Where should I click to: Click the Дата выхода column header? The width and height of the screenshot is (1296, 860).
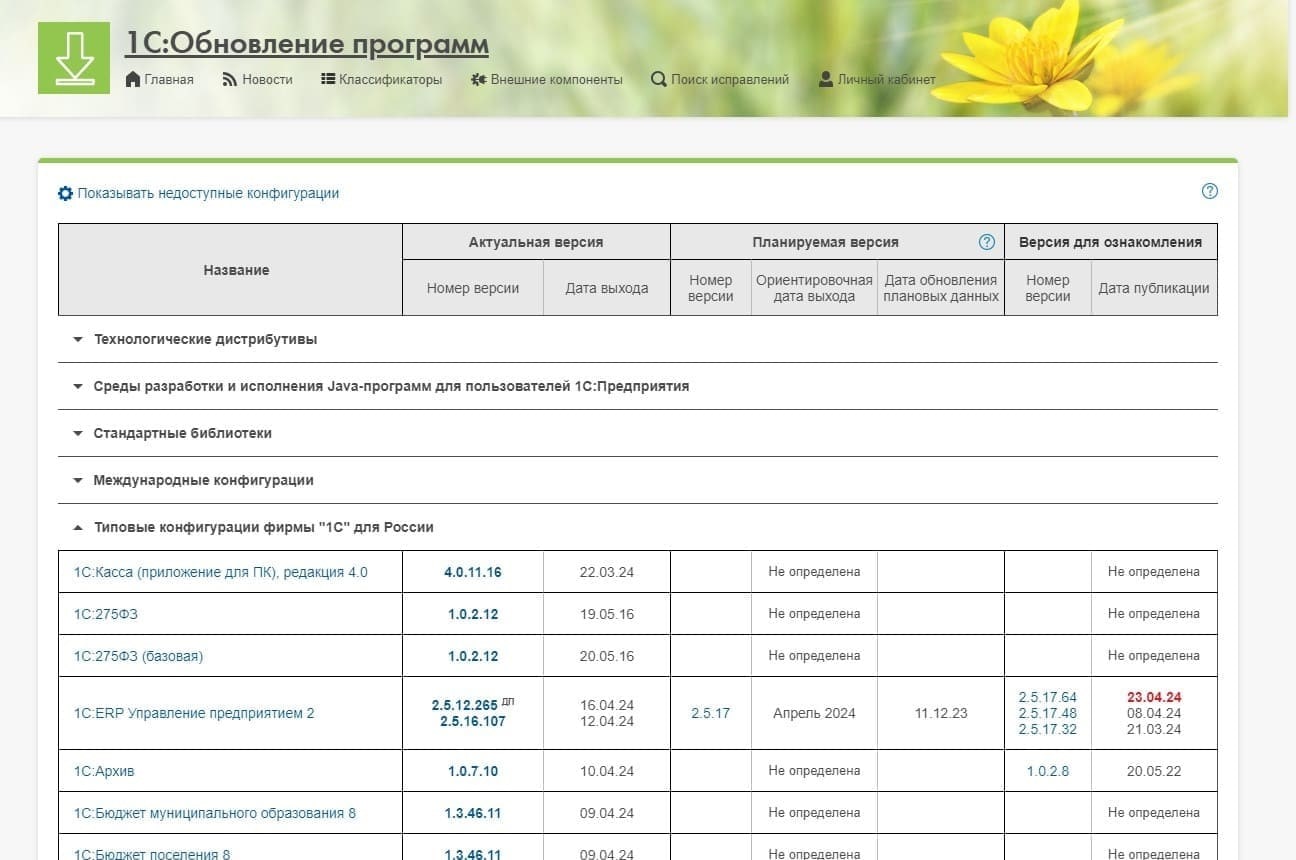pyautogui.click(x=607, y=288)
